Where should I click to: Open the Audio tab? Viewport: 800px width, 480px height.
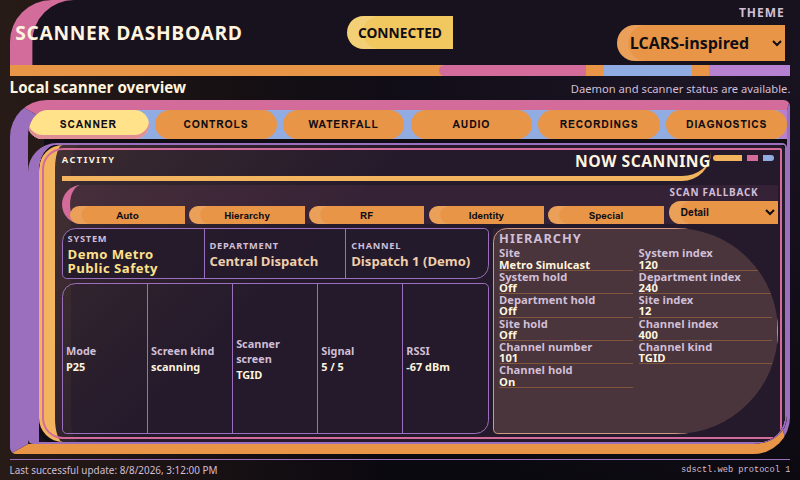pos(471,124)
